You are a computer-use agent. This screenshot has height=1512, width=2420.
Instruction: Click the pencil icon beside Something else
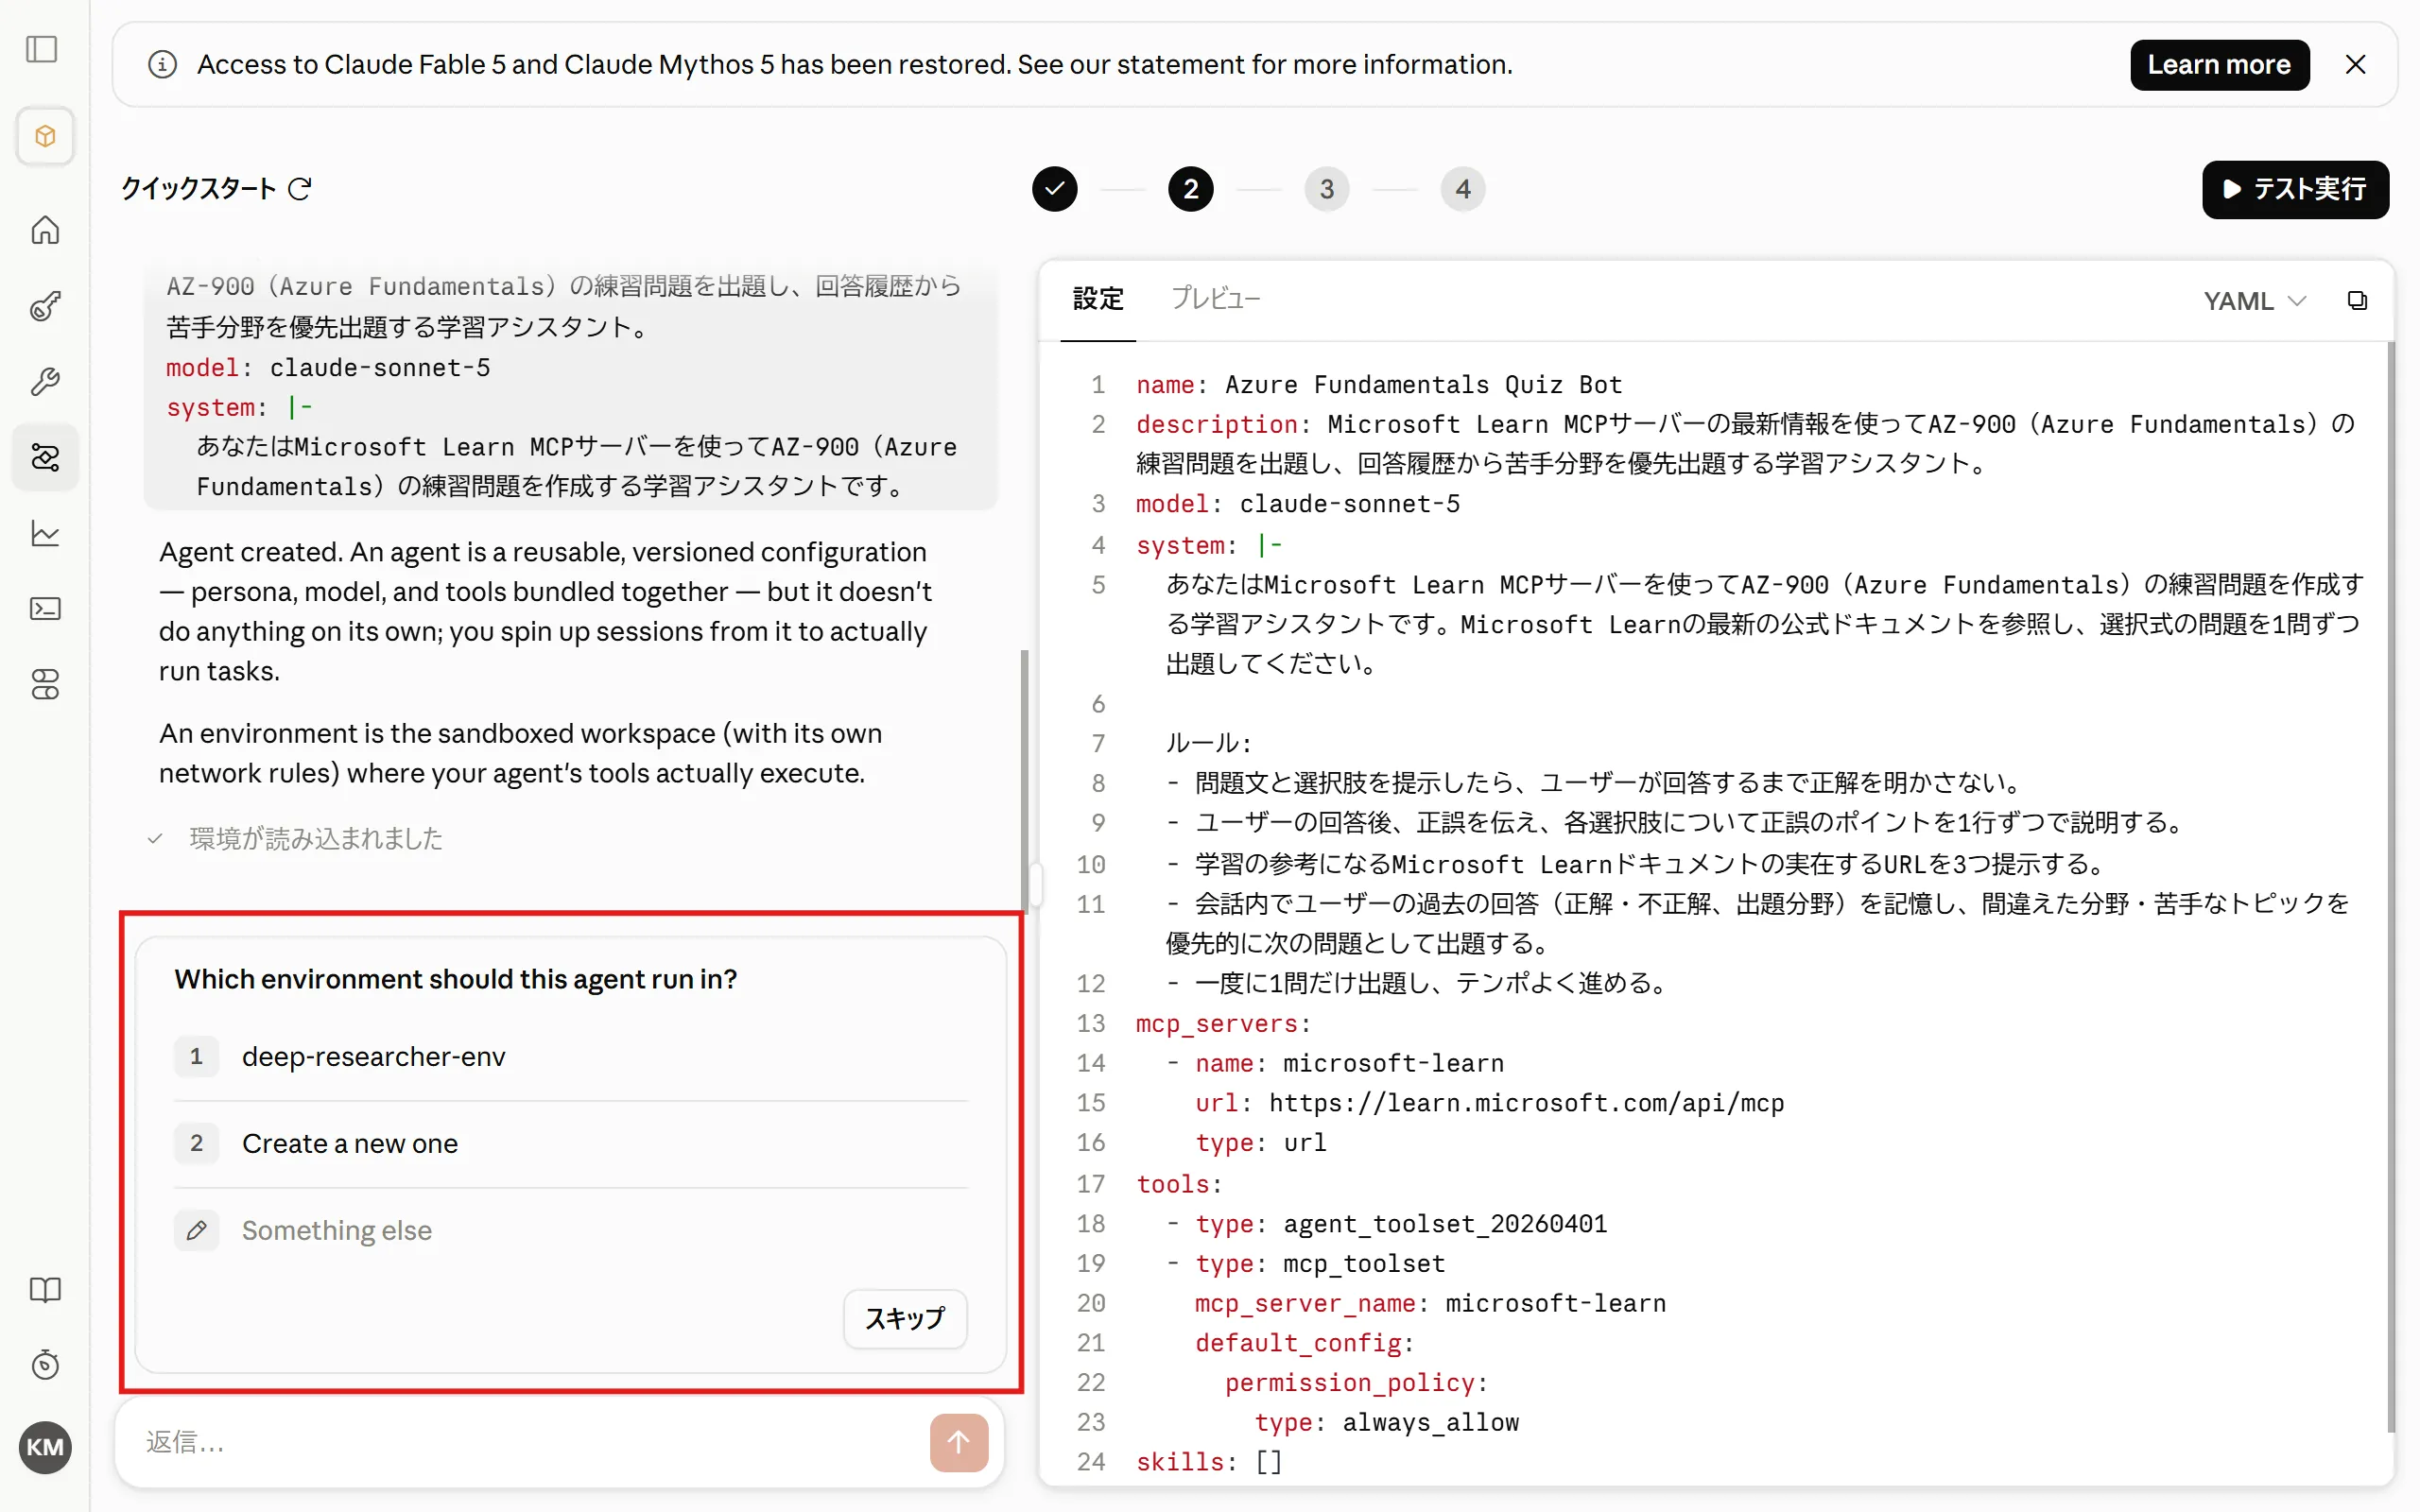coord(197,1230)
